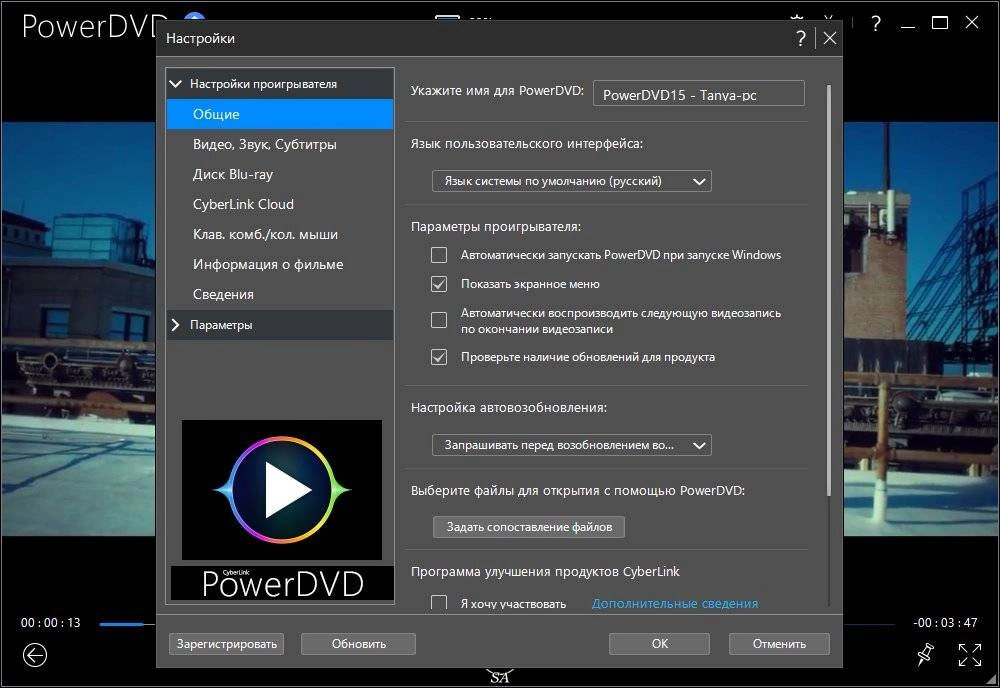Image resolution: width=1000 pixels, height=688 pixels.
Task: Open the interface language dropdown
Action: (571, 181)
